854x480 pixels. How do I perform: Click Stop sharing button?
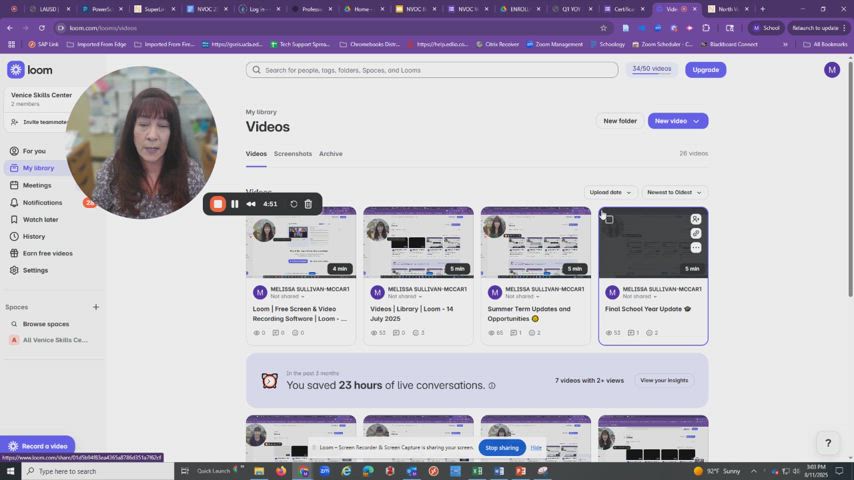pos(502,447)
